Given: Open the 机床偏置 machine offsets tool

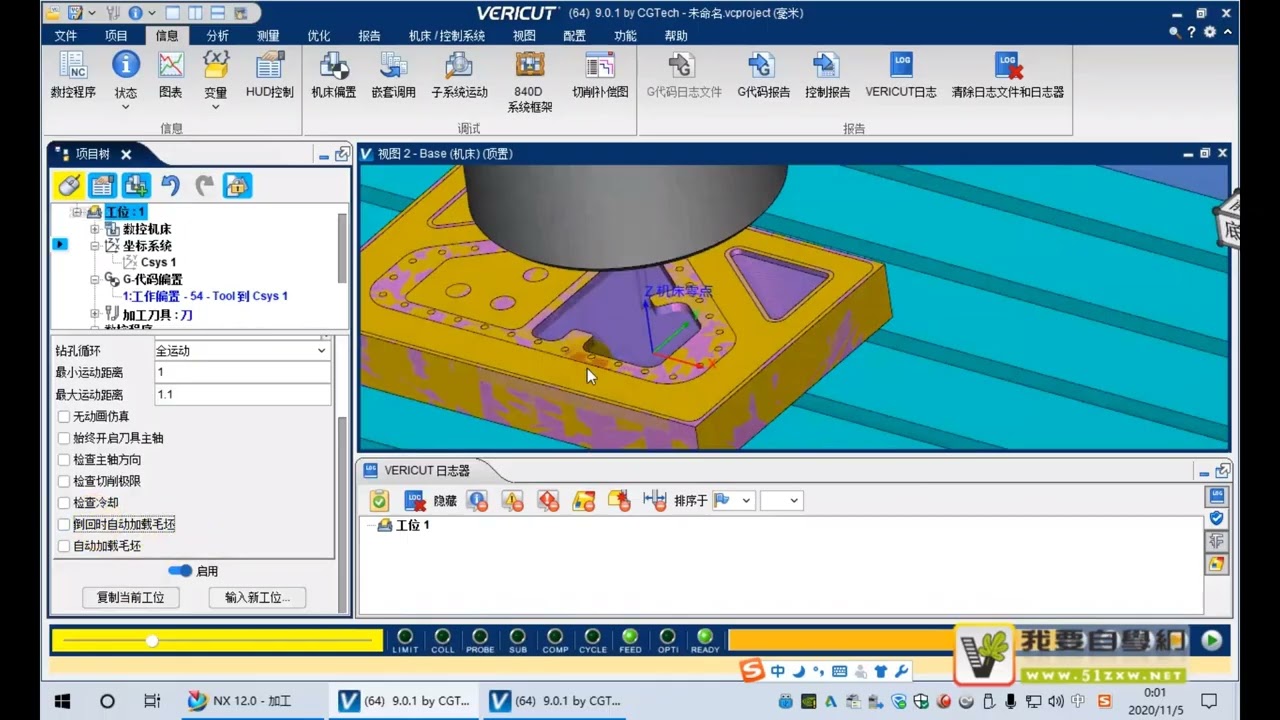Looking at the screenshot, I should pyautogui.click(x=334, y=75).
